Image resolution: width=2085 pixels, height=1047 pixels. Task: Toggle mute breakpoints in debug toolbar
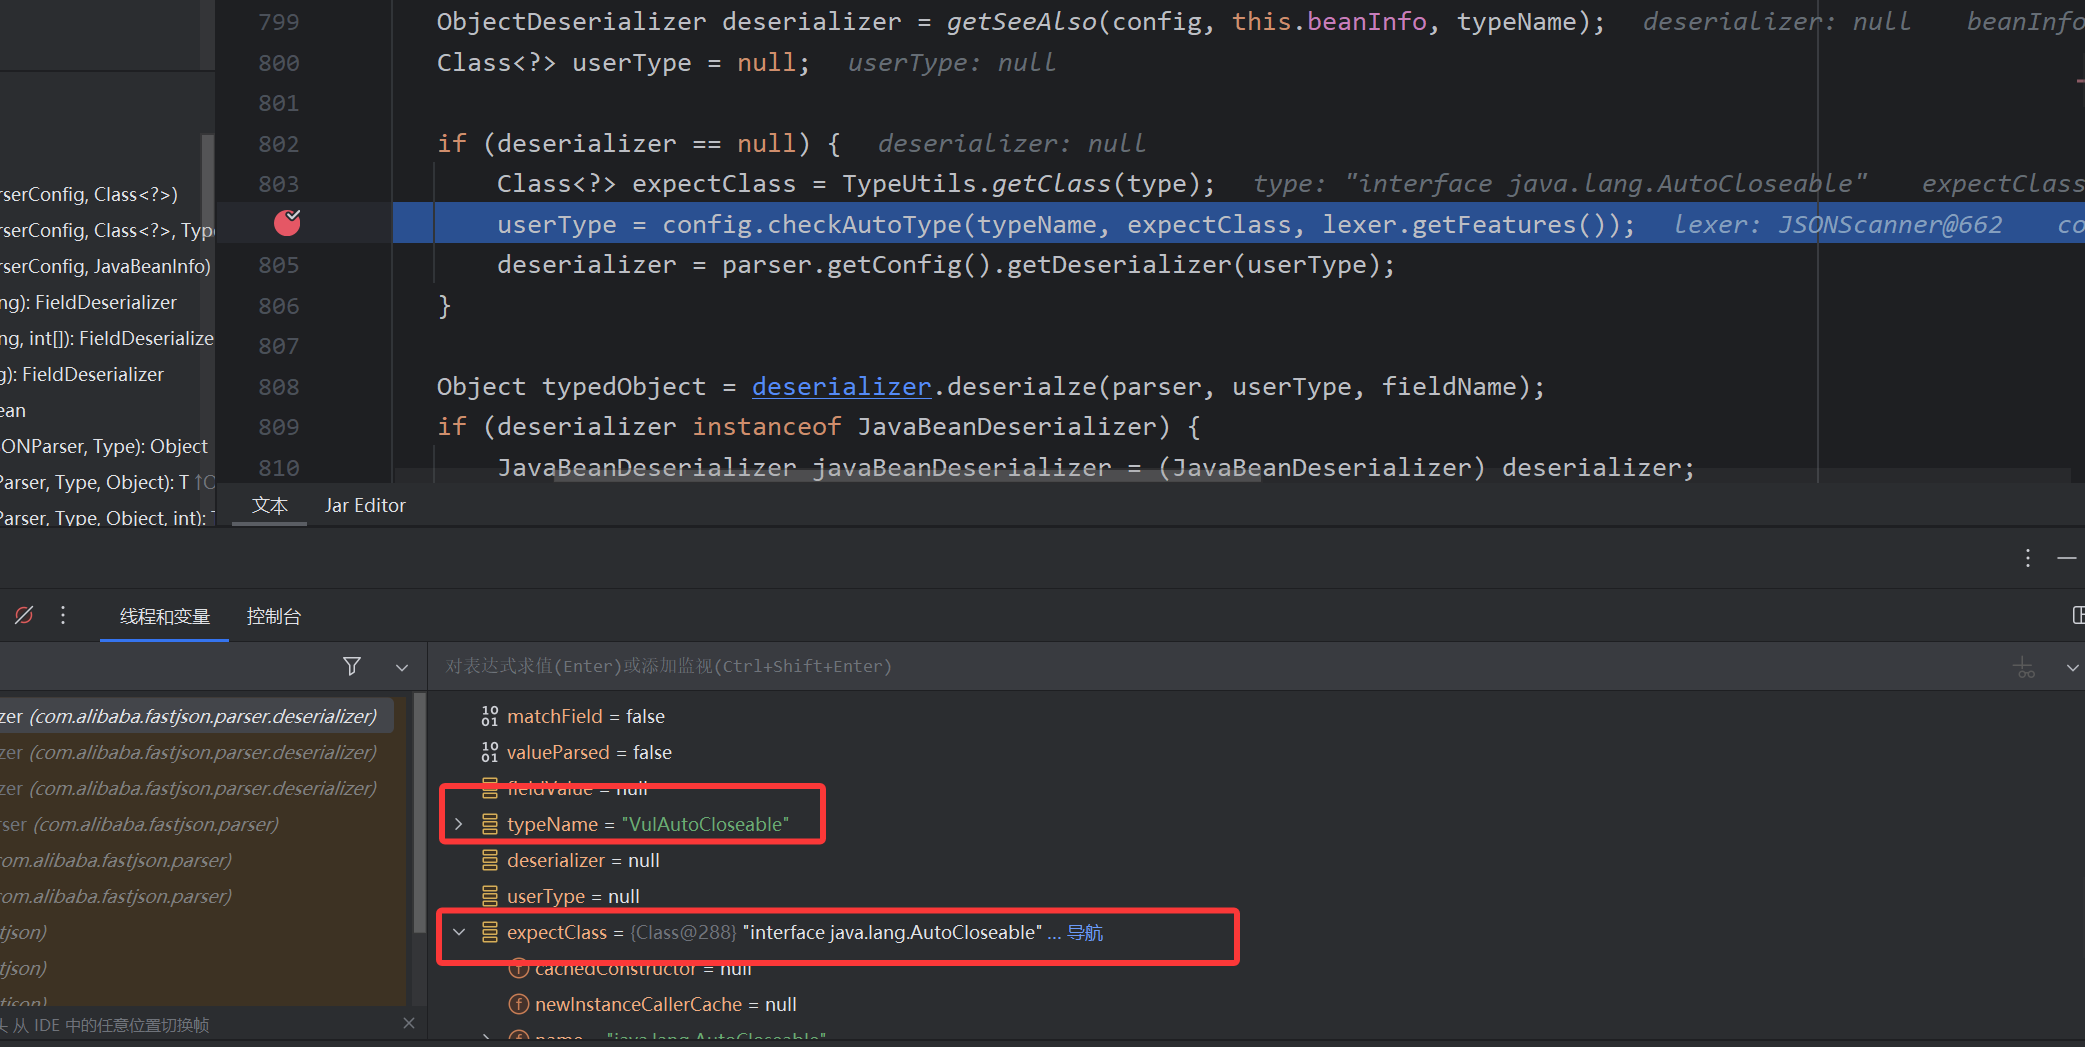[24, 615]
